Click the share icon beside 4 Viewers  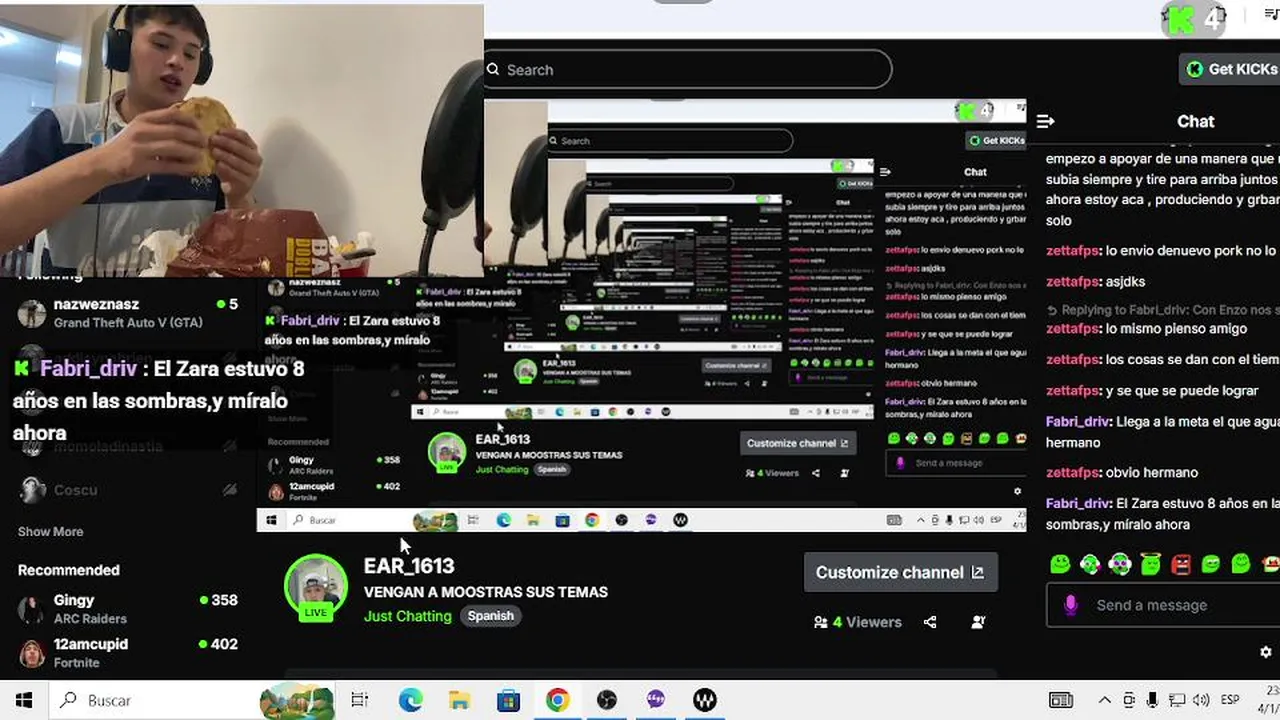[x=930, y=622]
